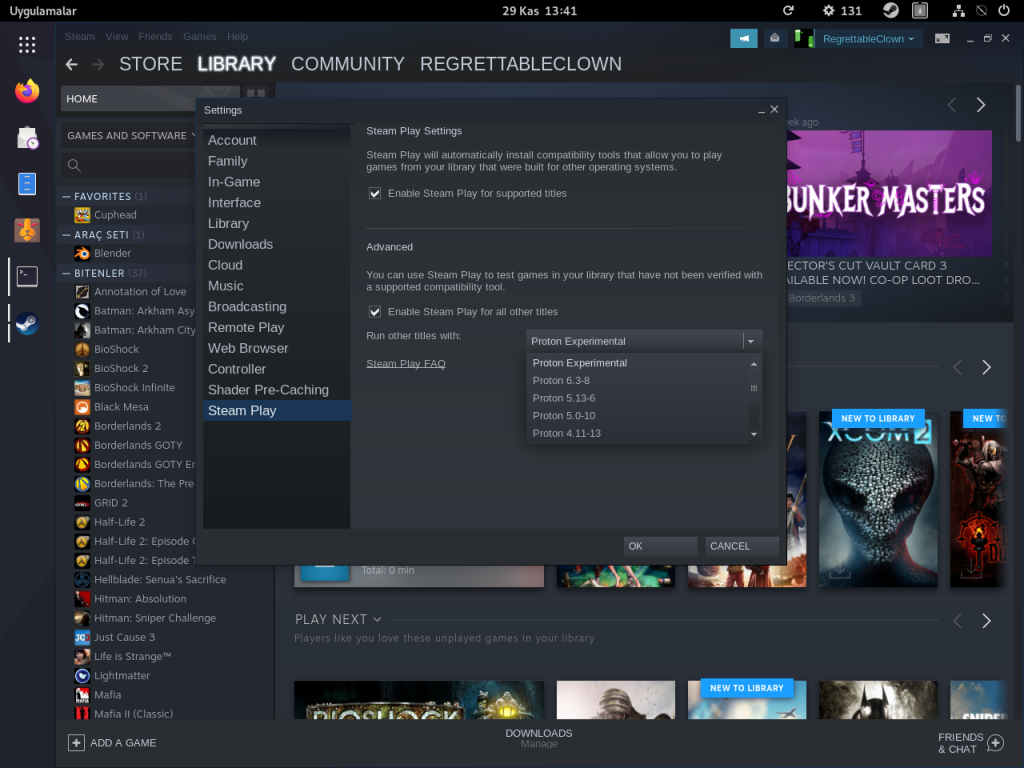Open the clock and calendar in the top bar
1024x768 pixels.
539,10
